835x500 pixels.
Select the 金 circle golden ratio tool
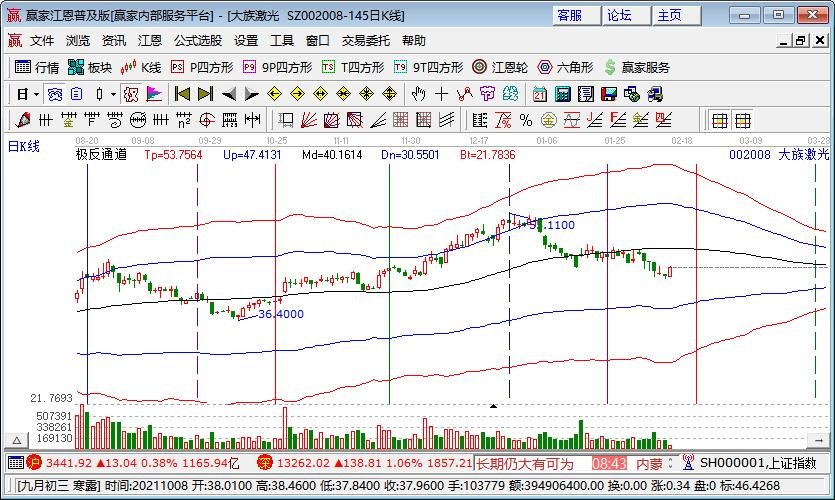coord(549,120)
